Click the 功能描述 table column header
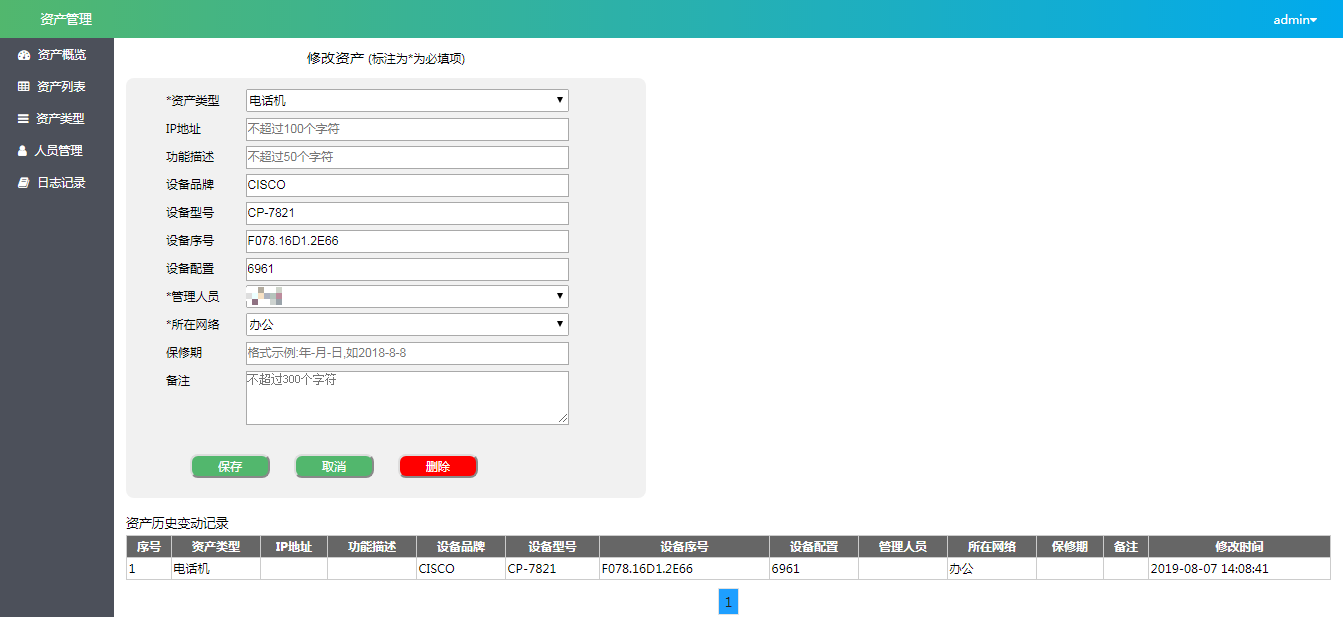Viewport: 1343px width, 617px height. click(372, 547)
